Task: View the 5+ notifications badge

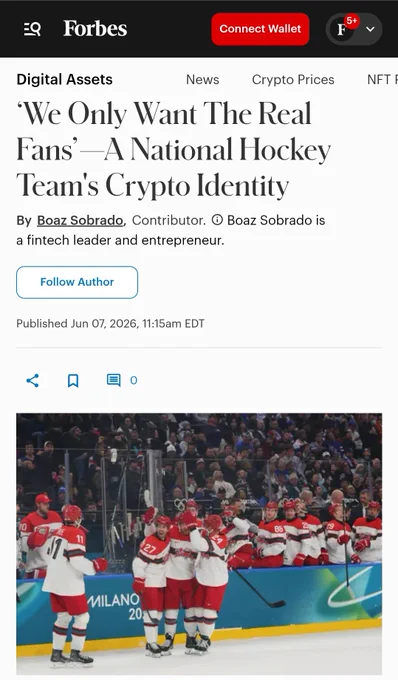Action: click(x=352, y=21)
